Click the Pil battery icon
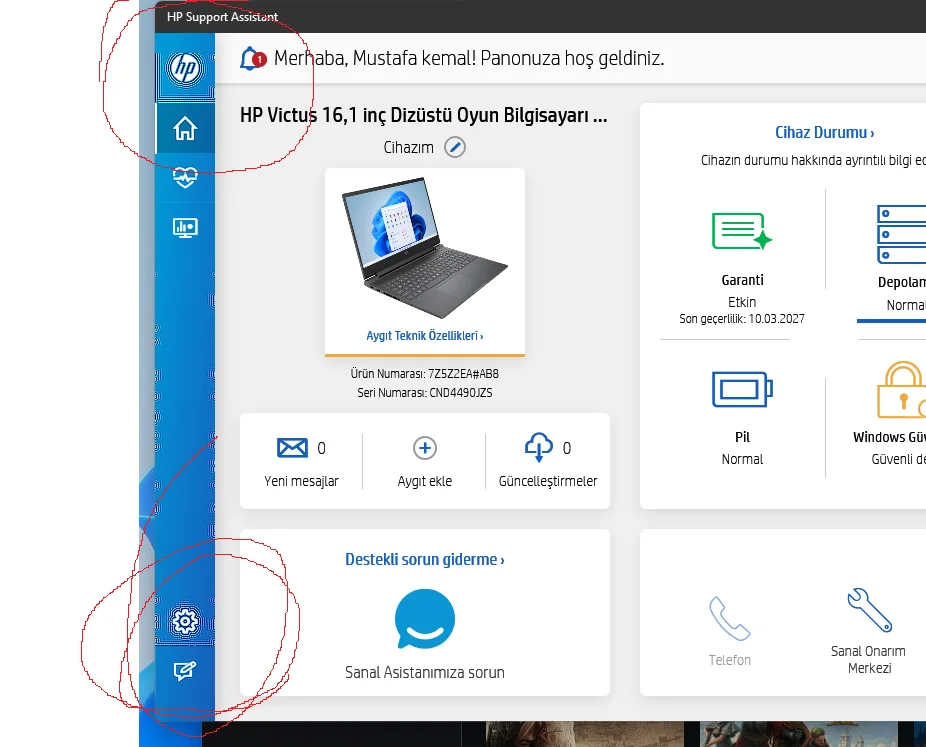The width and height of the screenshot is (926, 747). [x=742, y=389]
